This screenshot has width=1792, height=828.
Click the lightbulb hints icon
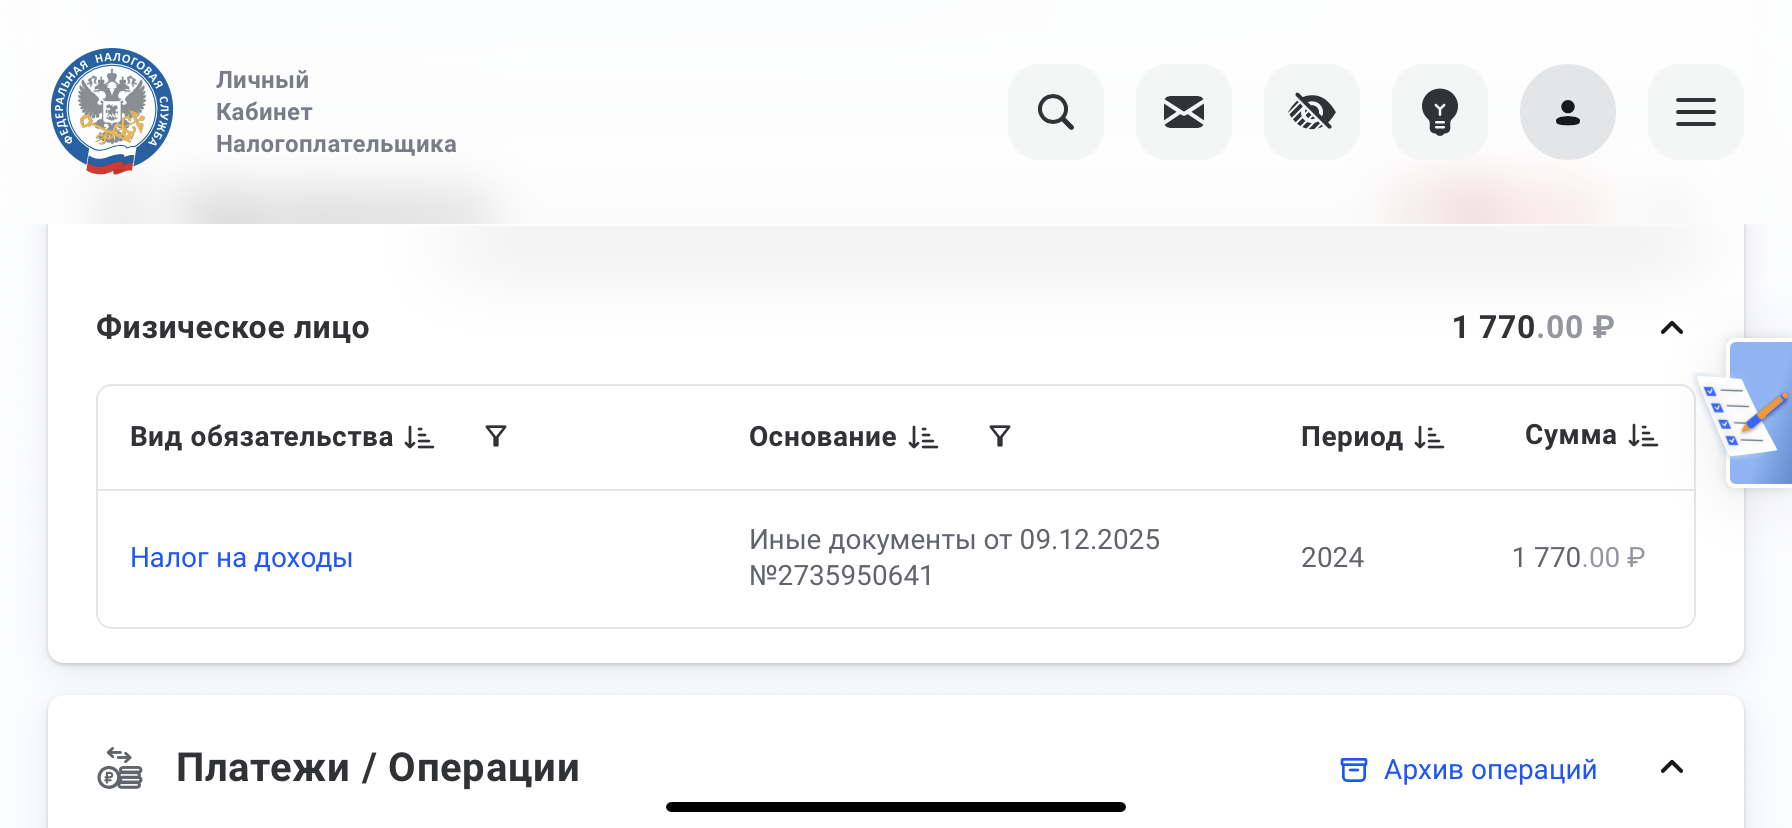coord(1439,112)
